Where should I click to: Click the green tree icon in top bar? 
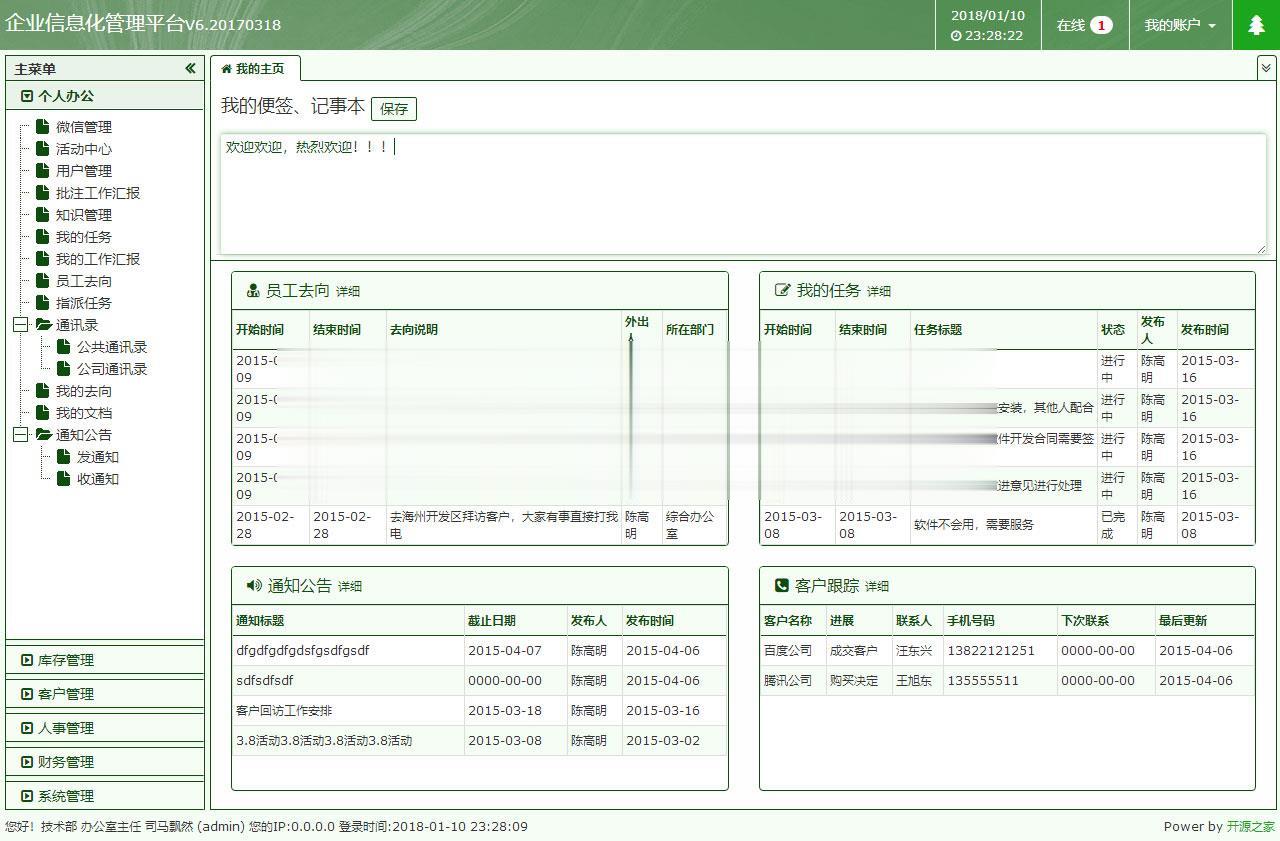click(x=1255, y=25)
